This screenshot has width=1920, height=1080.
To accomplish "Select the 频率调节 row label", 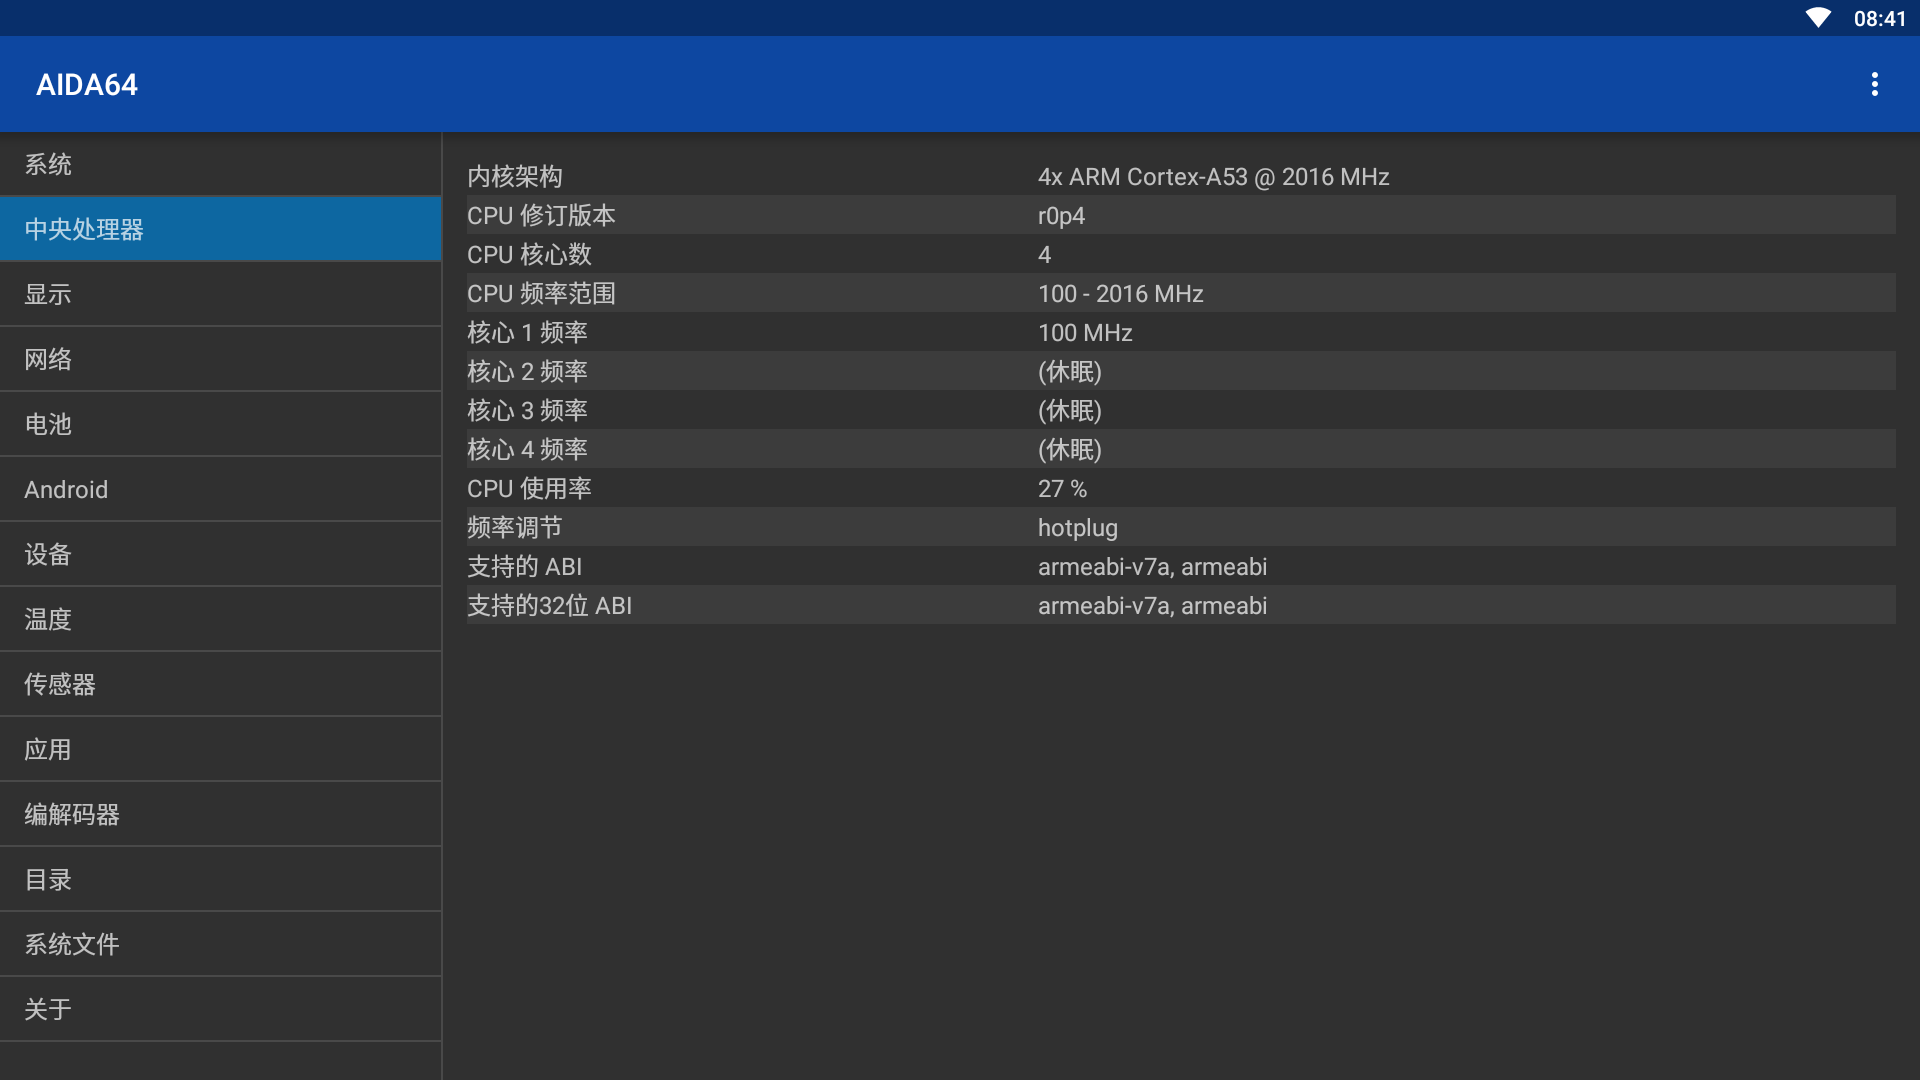I will (514, 528).
